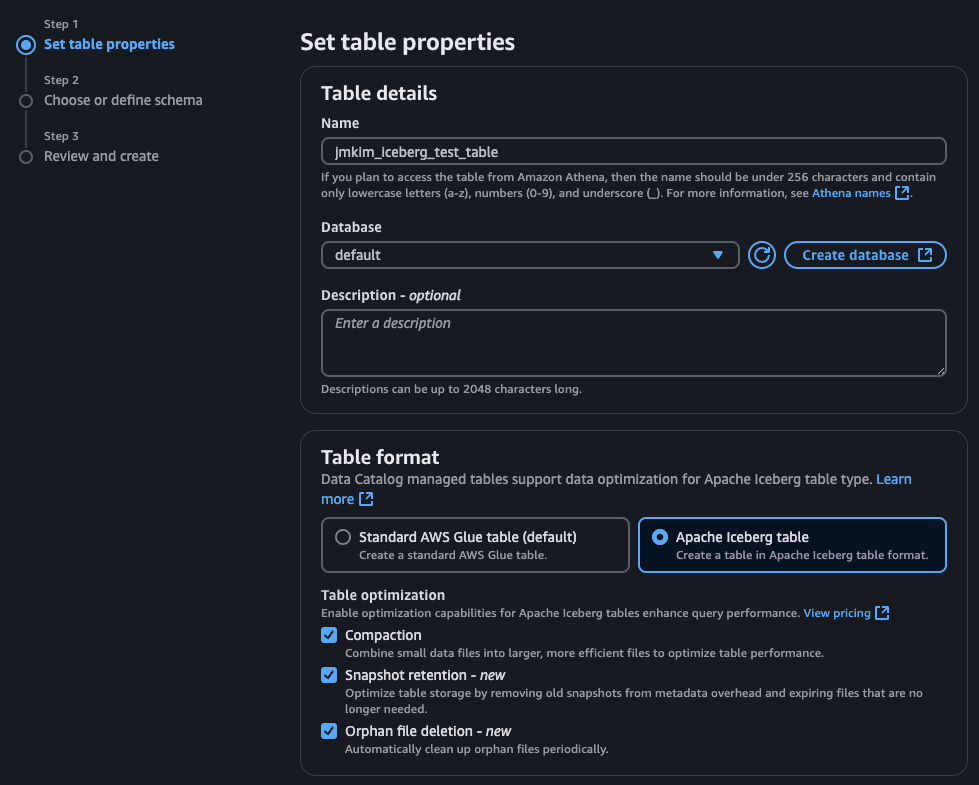979x785 pixels.
Task: Open the View pricing link
Action: coord(837,613)
